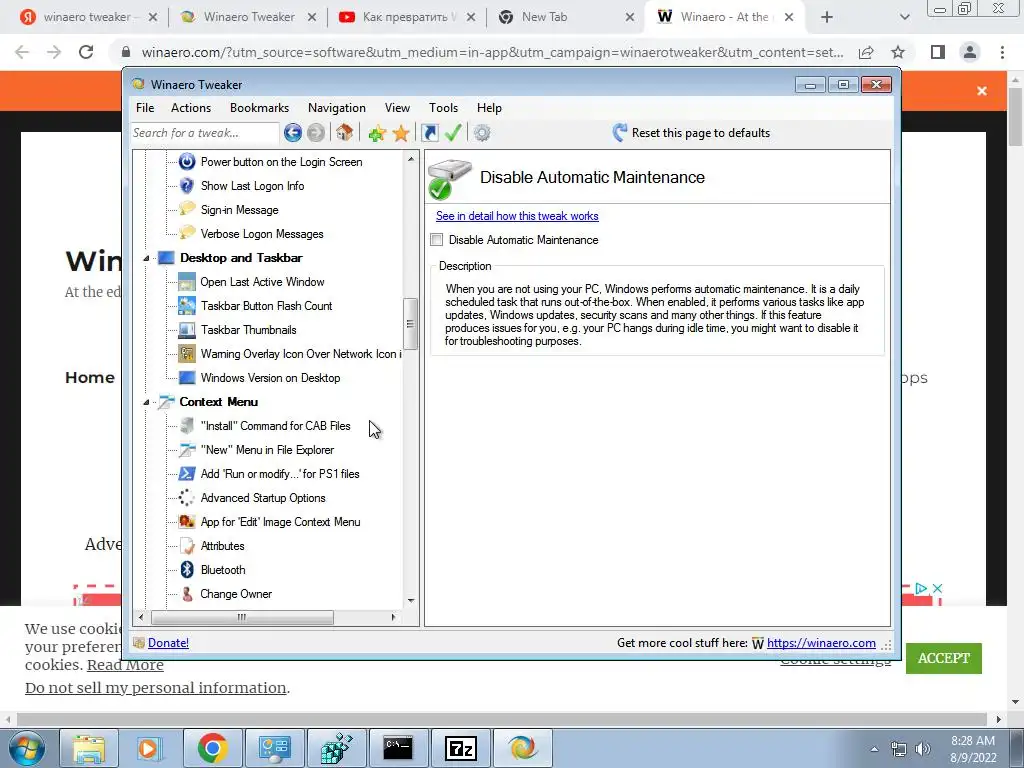Click the Chrome address bar URL

[x=492, y=52]
